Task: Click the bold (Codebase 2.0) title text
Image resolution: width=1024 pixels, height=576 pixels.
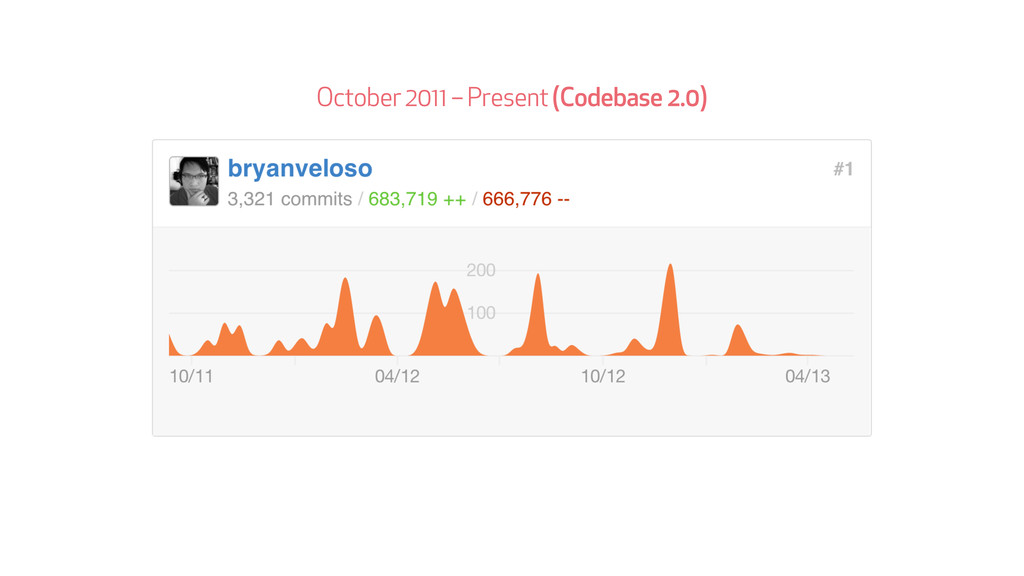Action: pyautogui.click(x=630, y=98)
